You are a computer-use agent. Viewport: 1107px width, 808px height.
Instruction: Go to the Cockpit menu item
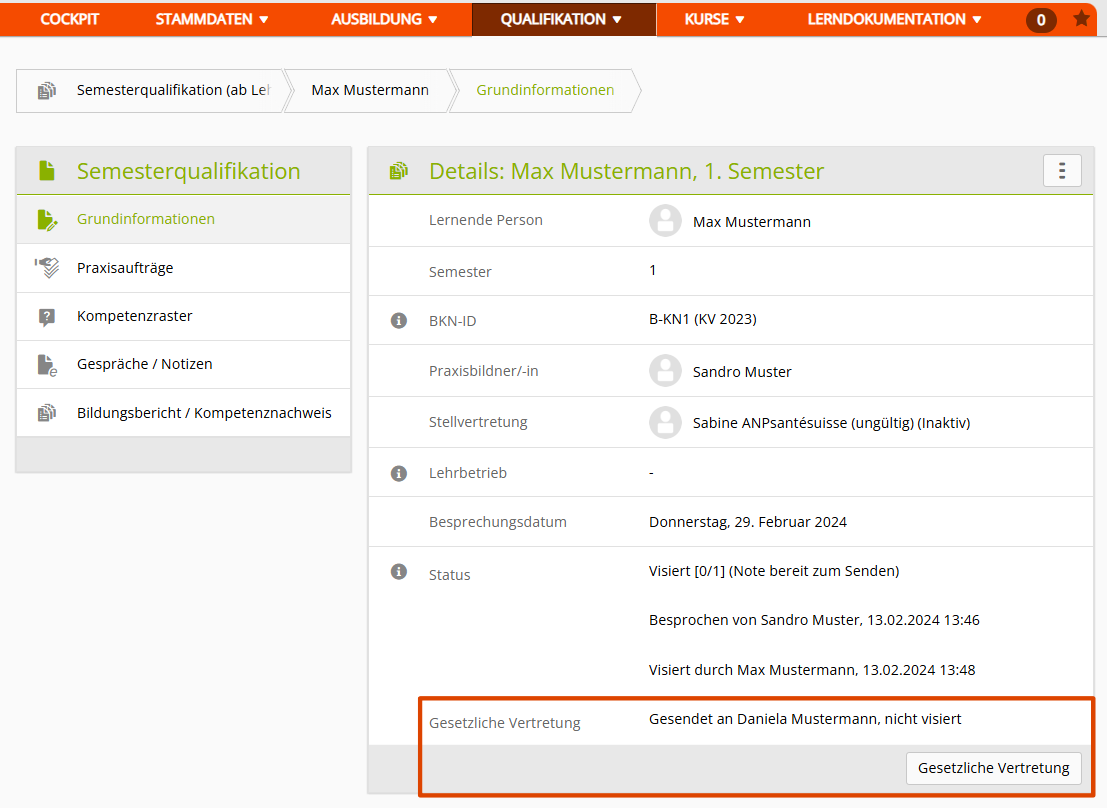tap(70, 19)
